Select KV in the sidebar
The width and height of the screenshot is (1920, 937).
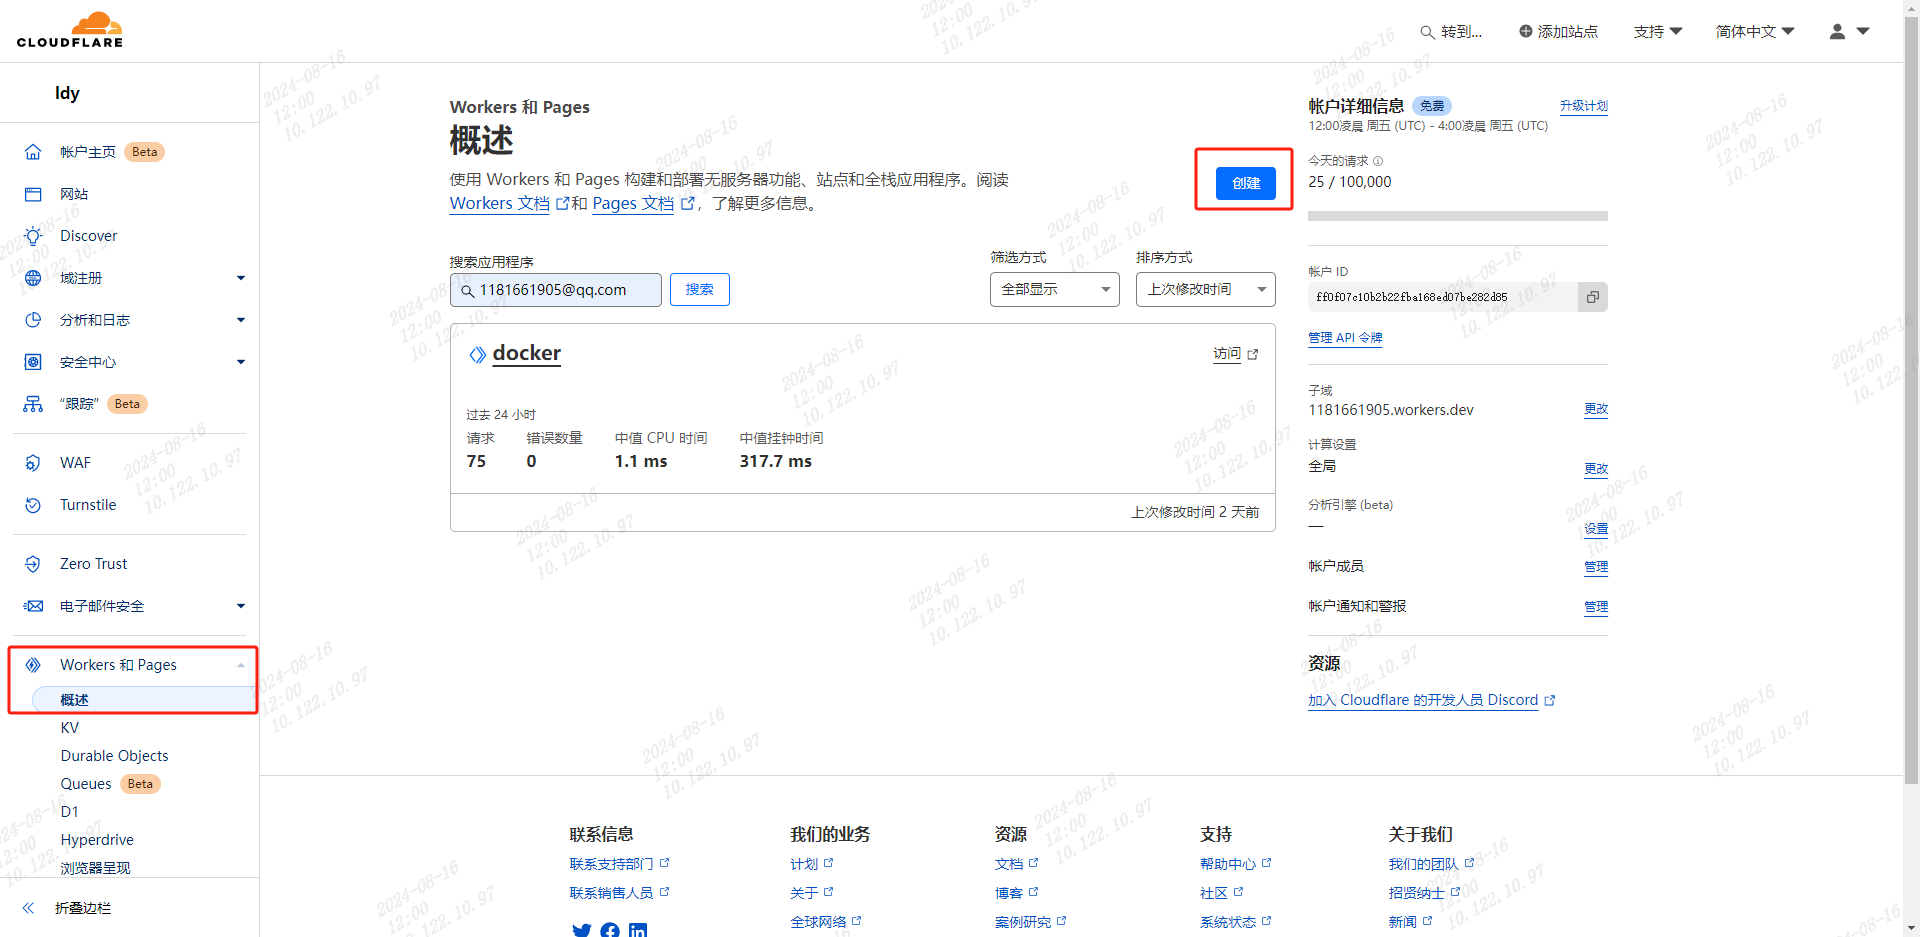point(70,728)
